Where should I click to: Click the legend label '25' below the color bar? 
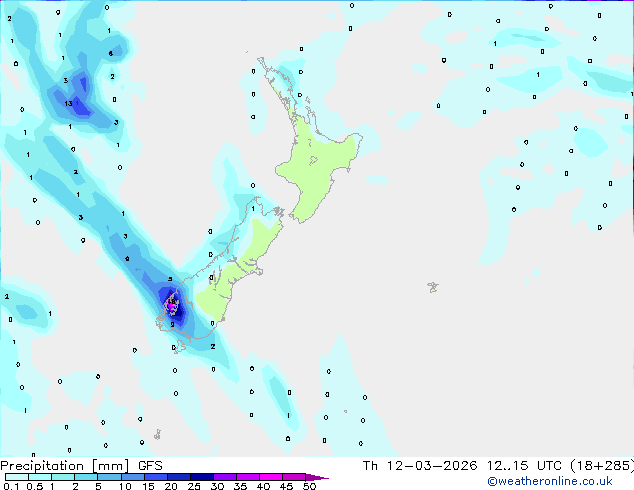coord(194,486)
